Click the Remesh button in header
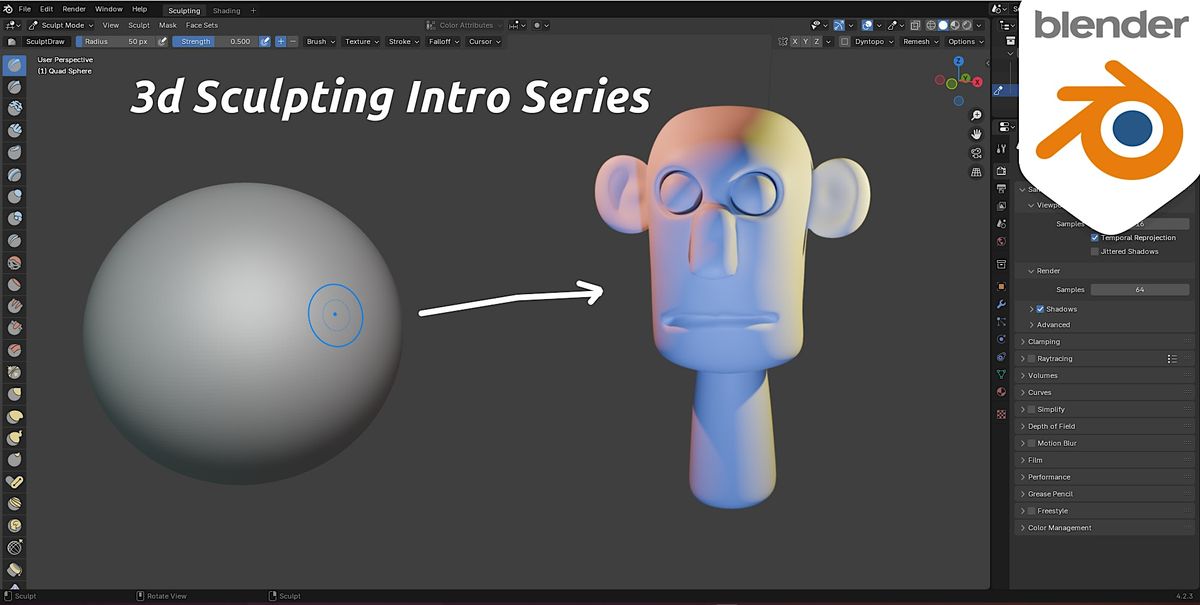Screen dimensions: 1200x605 [x=919, y=42]
